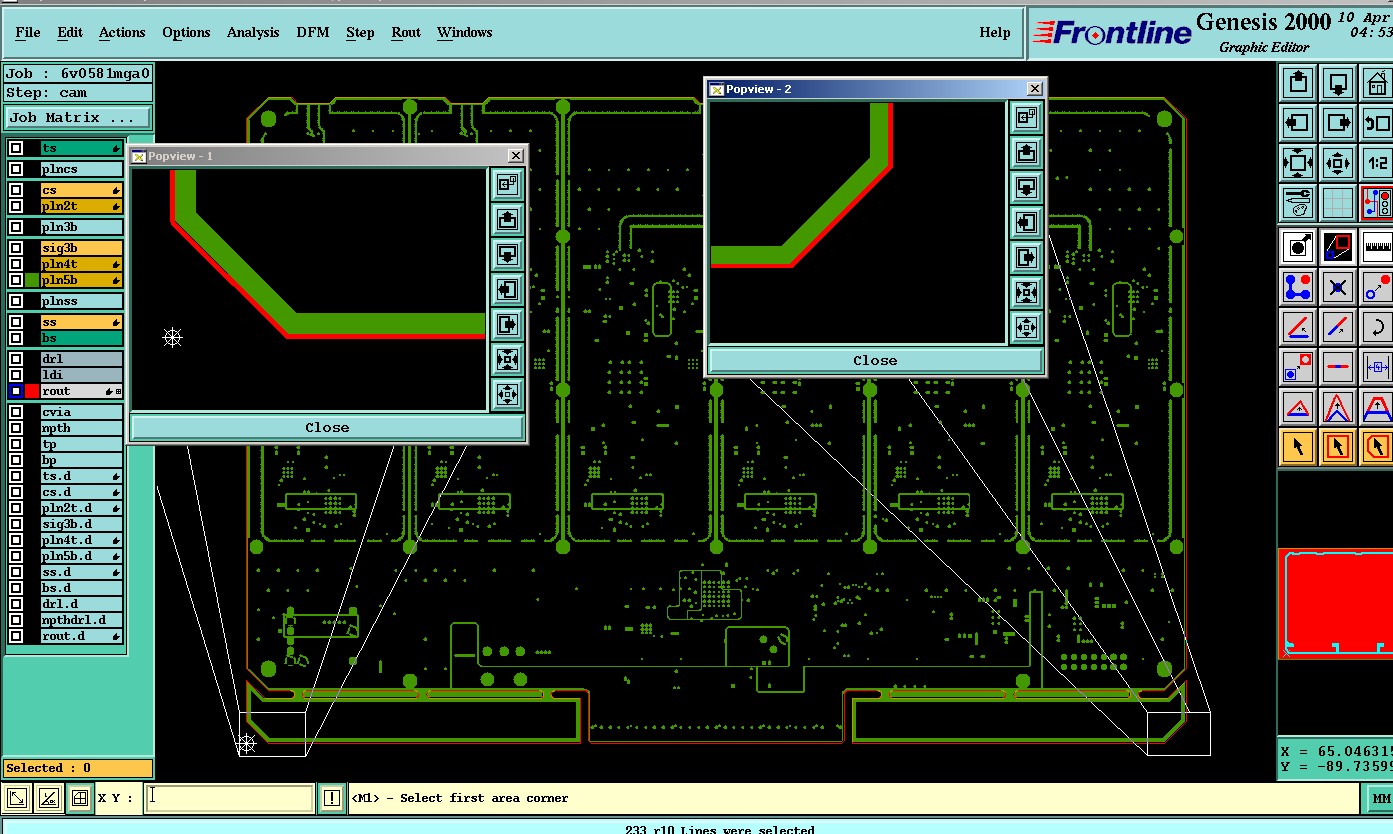Viewport: 1393px width, 834px height.
Task: Select the area zoom red-blue squares icon
Action: [x=1338, y=246]
